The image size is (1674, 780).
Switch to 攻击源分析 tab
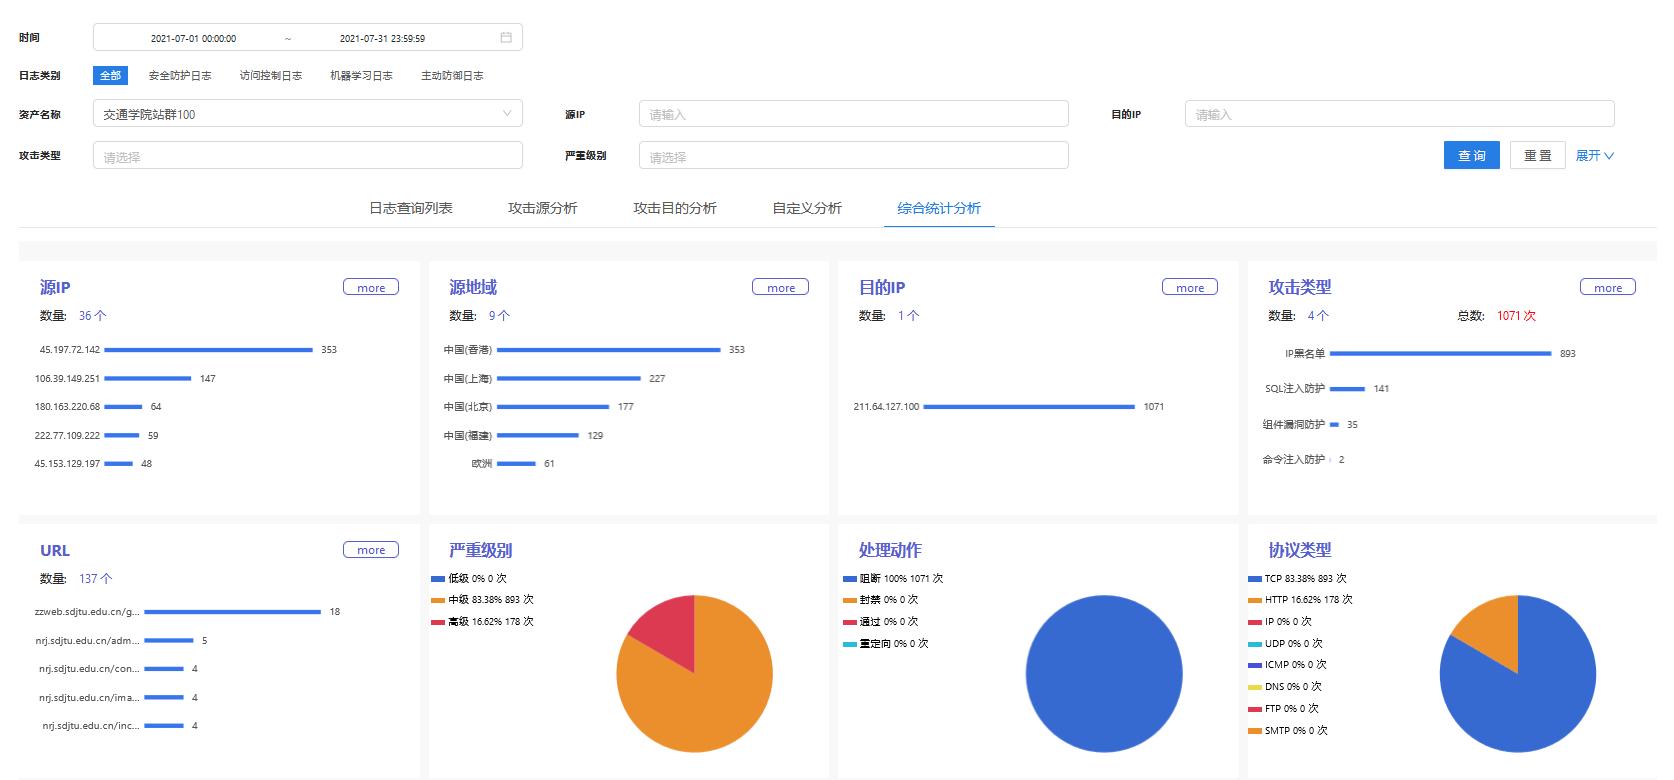(x=543, y=208)
